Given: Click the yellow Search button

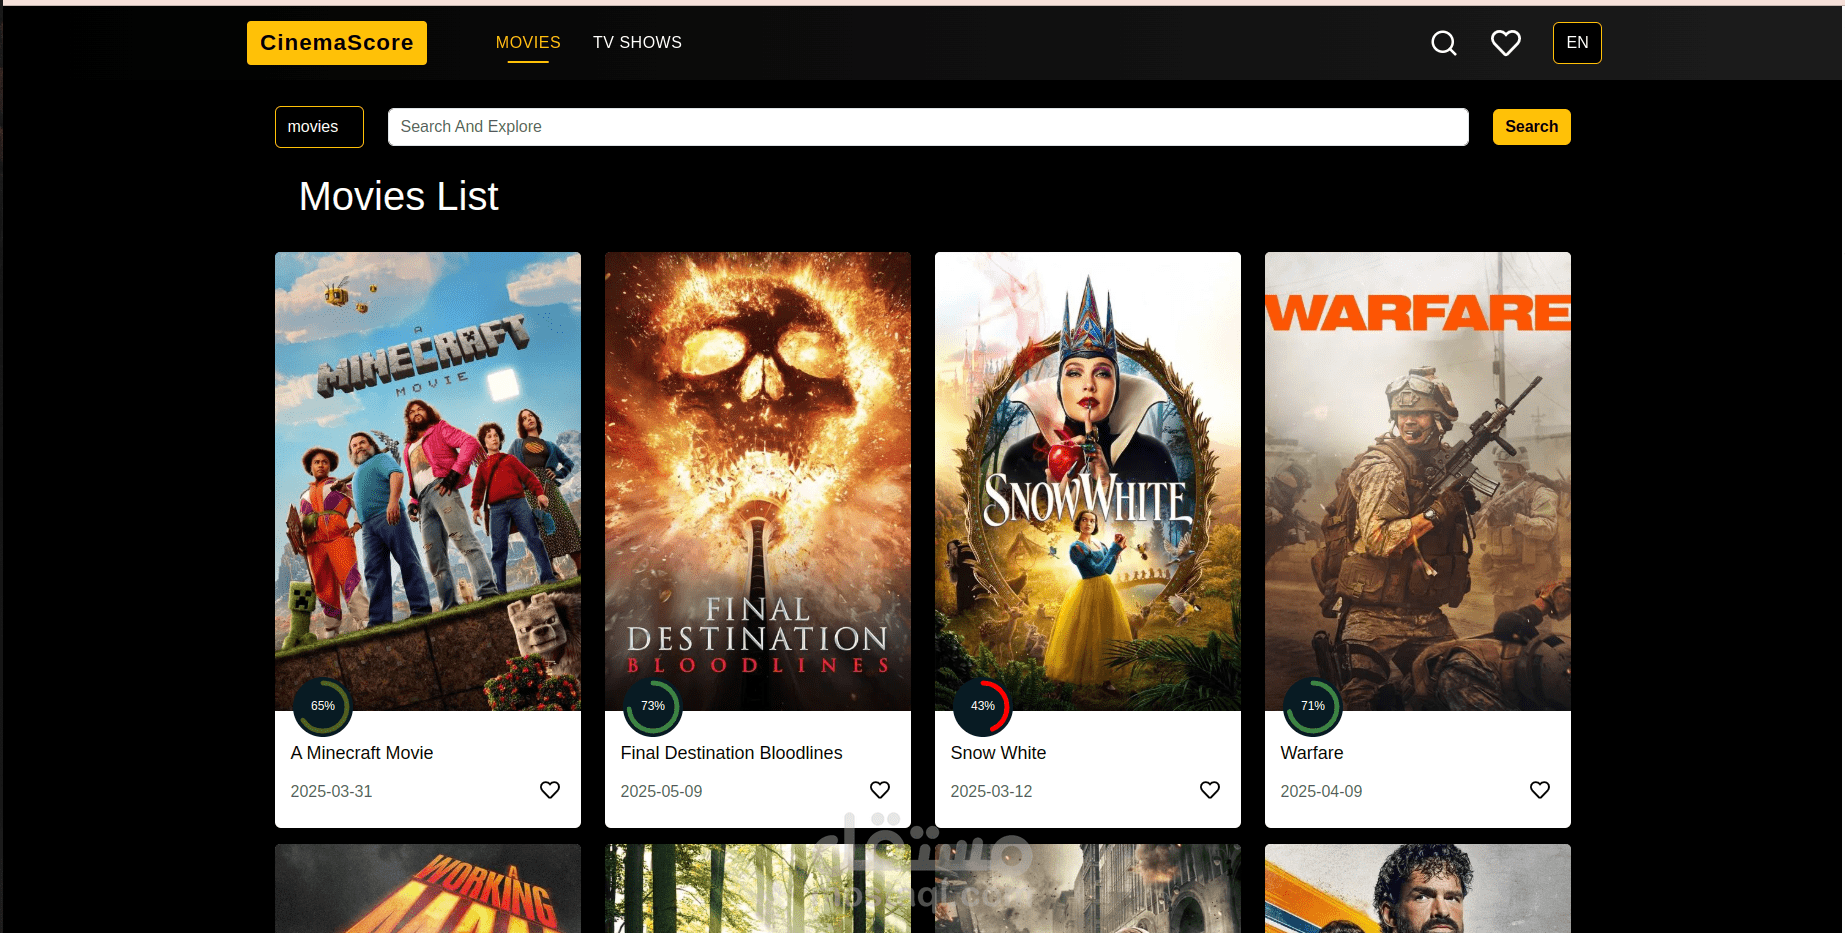Looking at the screenshot, I should tap(1531, 127).
